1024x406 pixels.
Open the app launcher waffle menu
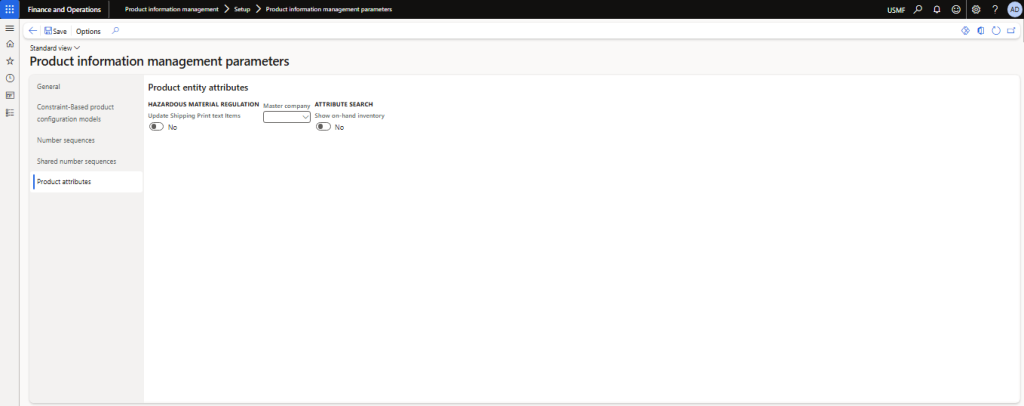tap(10, 9)
